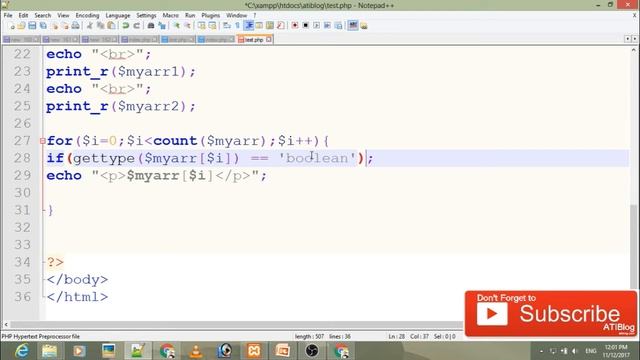Create a new file with the New toolbar icon

(11, 26)
